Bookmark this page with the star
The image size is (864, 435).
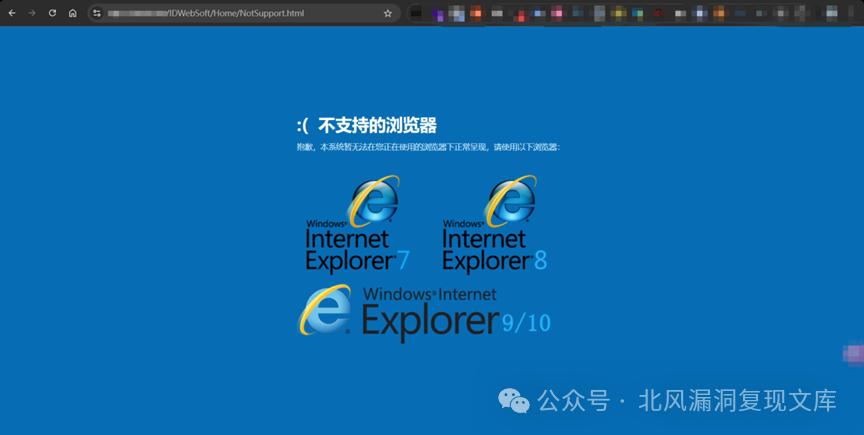click(x=388, y=13)
